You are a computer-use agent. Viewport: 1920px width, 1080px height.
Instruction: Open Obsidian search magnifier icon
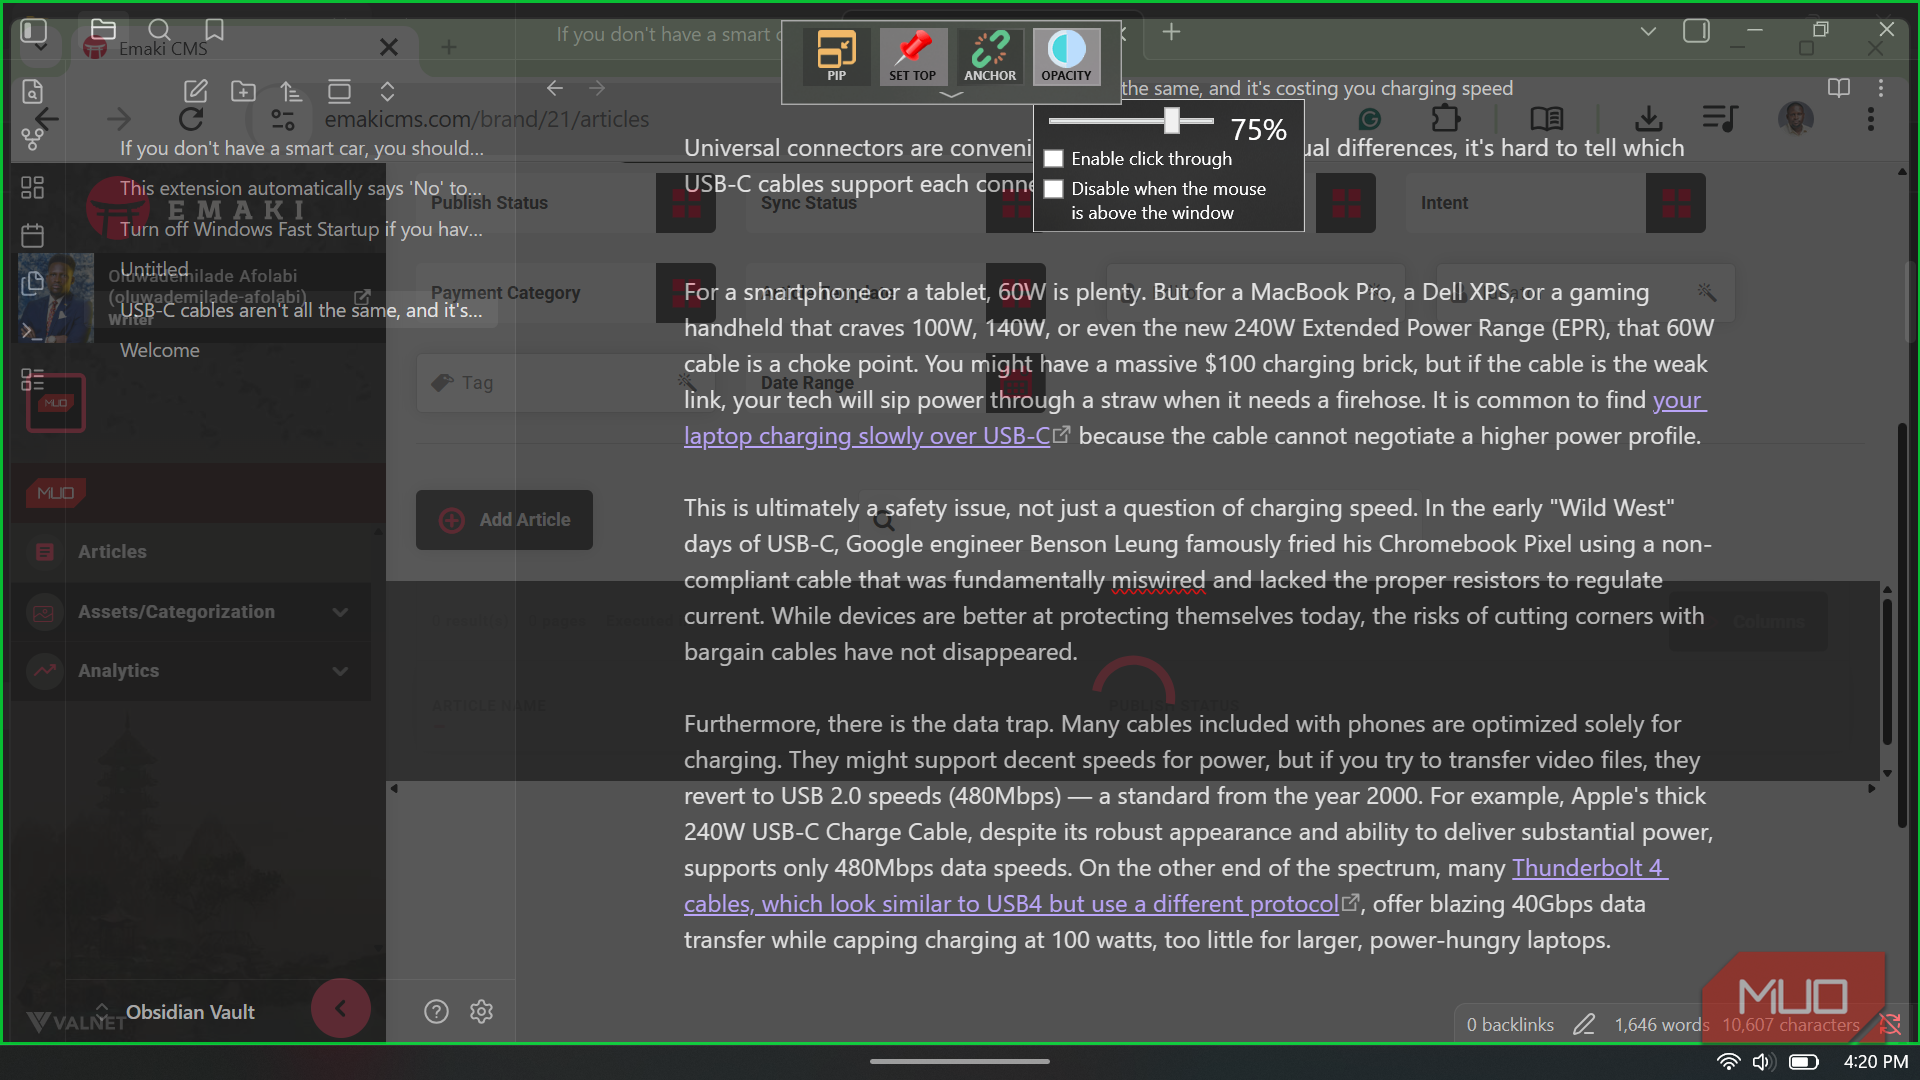(159, 30)
